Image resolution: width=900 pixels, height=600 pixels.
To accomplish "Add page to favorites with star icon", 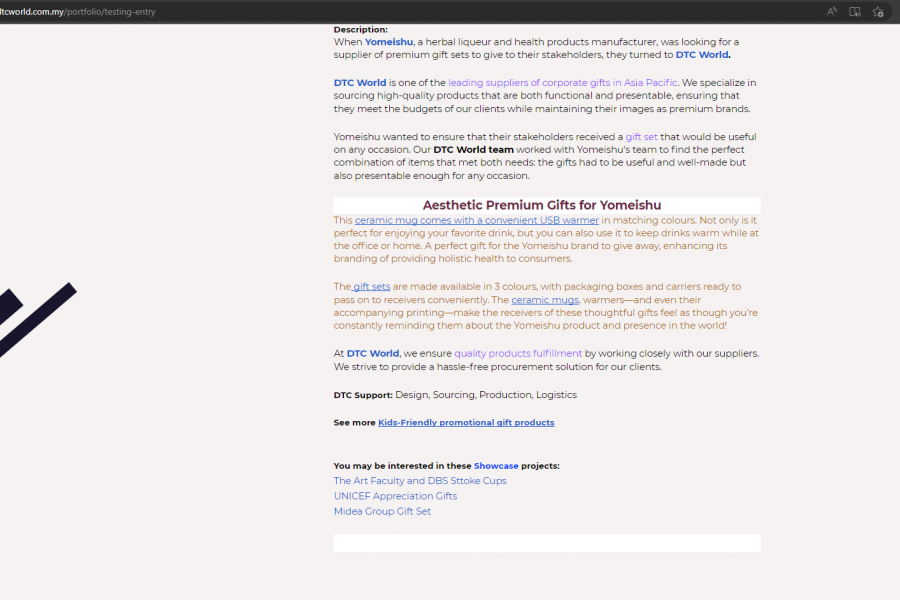I will [x=878, y=11].
